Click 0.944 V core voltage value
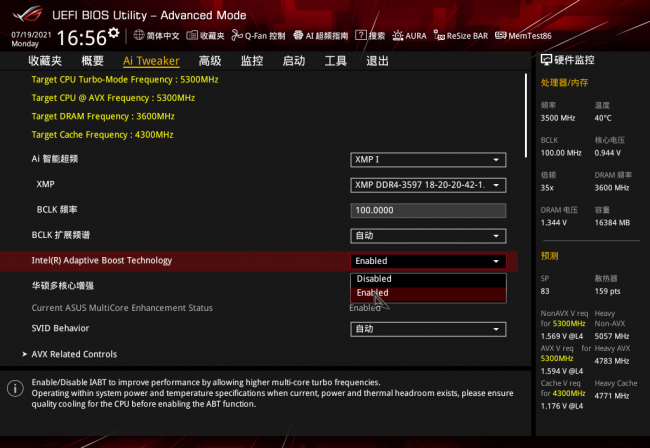This screenshot has height=448, width=650. pyautogui.click(x=607, y=153)
